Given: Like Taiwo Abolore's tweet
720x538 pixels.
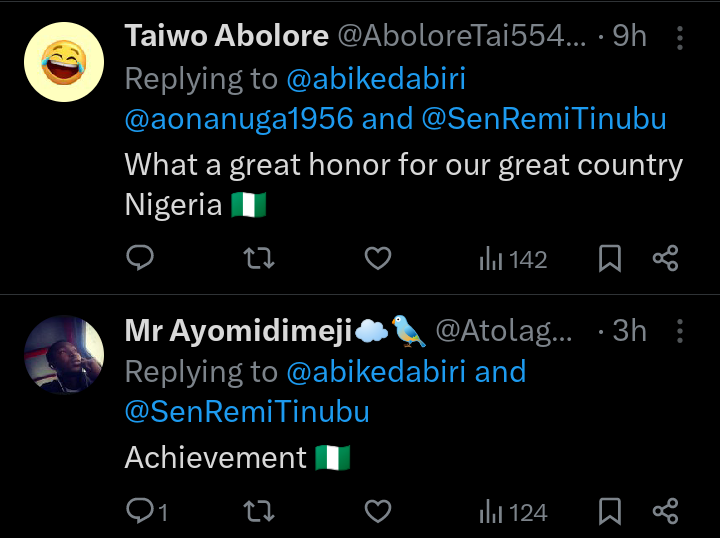Looking at the screenshot, I should click(377, 259).
